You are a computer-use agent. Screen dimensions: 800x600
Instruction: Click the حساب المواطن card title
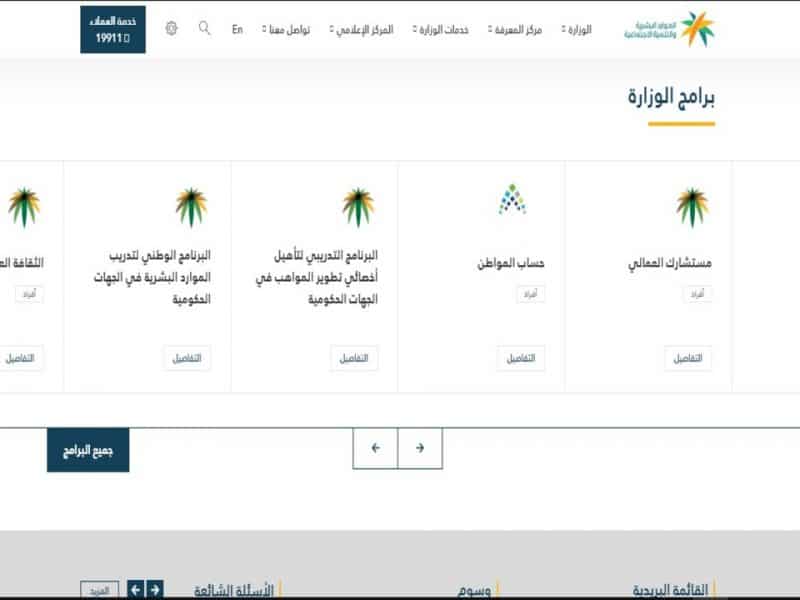tap(511, 263)
